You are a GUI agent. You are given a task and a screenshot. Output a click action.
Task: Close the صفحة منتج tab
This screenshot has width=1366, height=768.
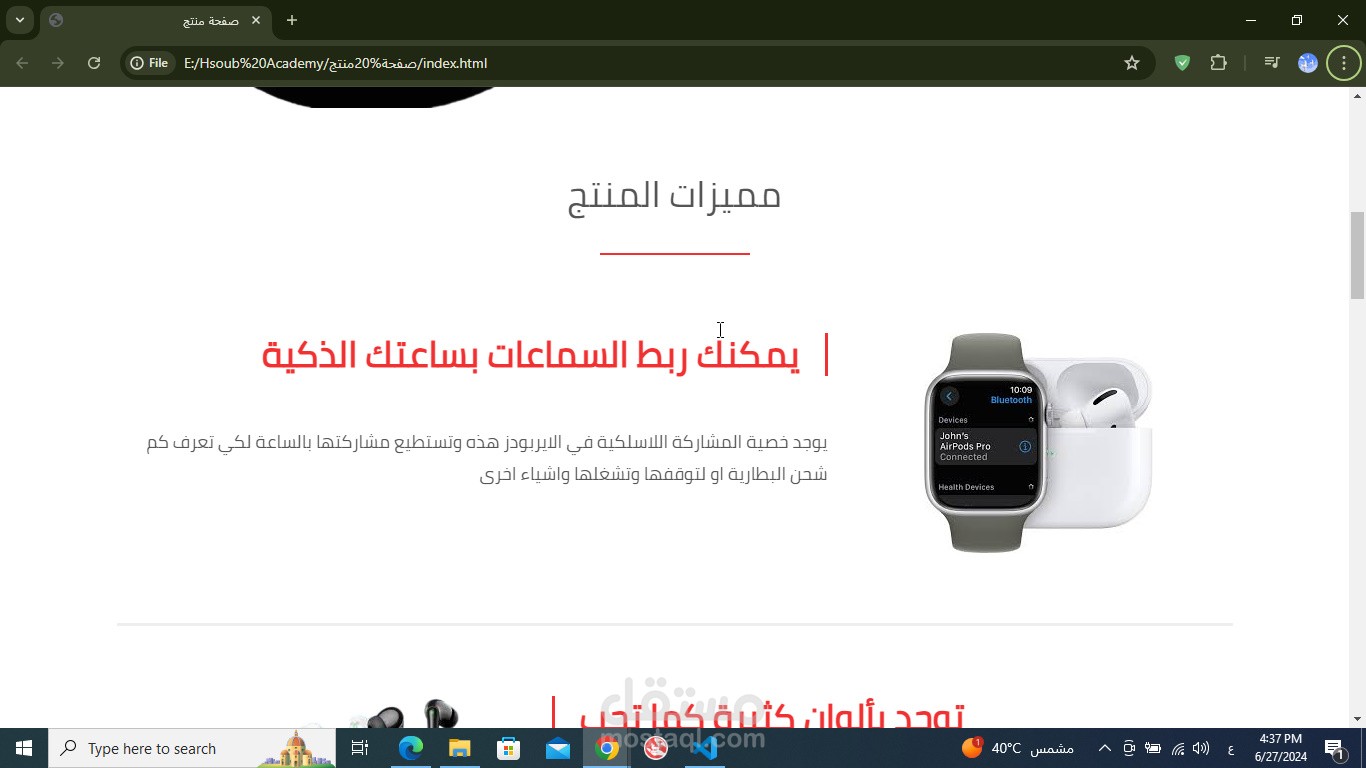tap(256, 20)
